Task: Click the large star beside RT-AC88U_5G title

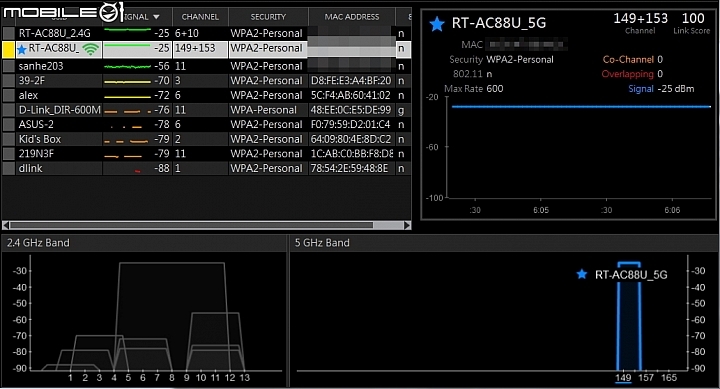Action: click(437, 24)
